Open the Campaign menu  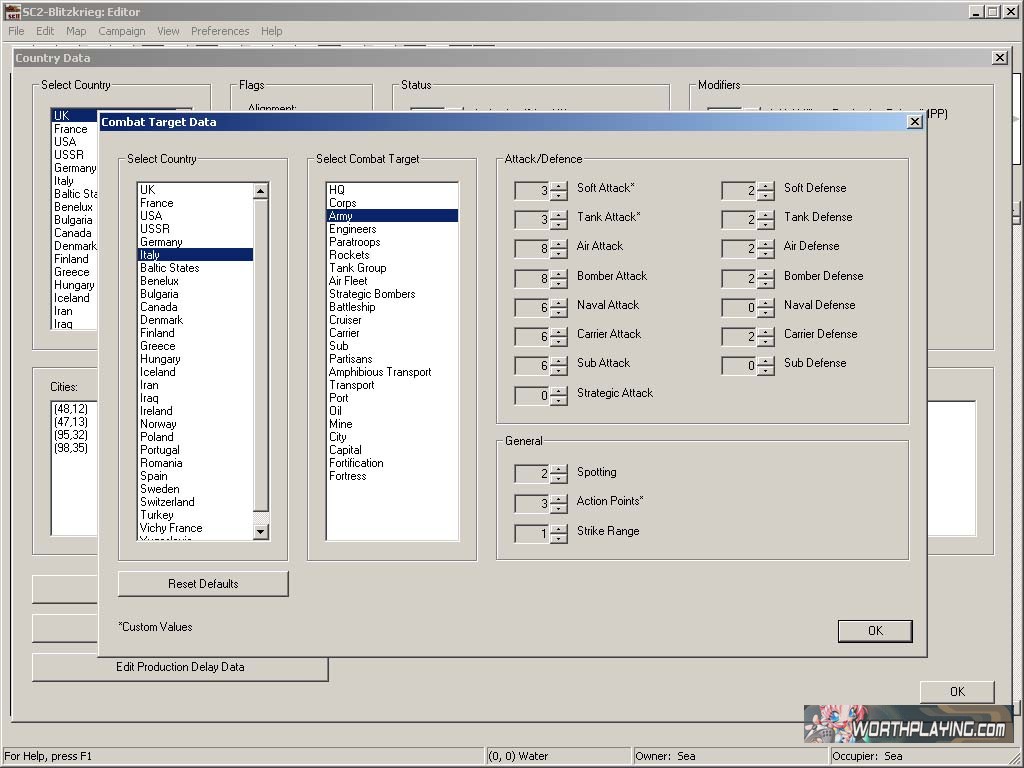coord(121,31)
